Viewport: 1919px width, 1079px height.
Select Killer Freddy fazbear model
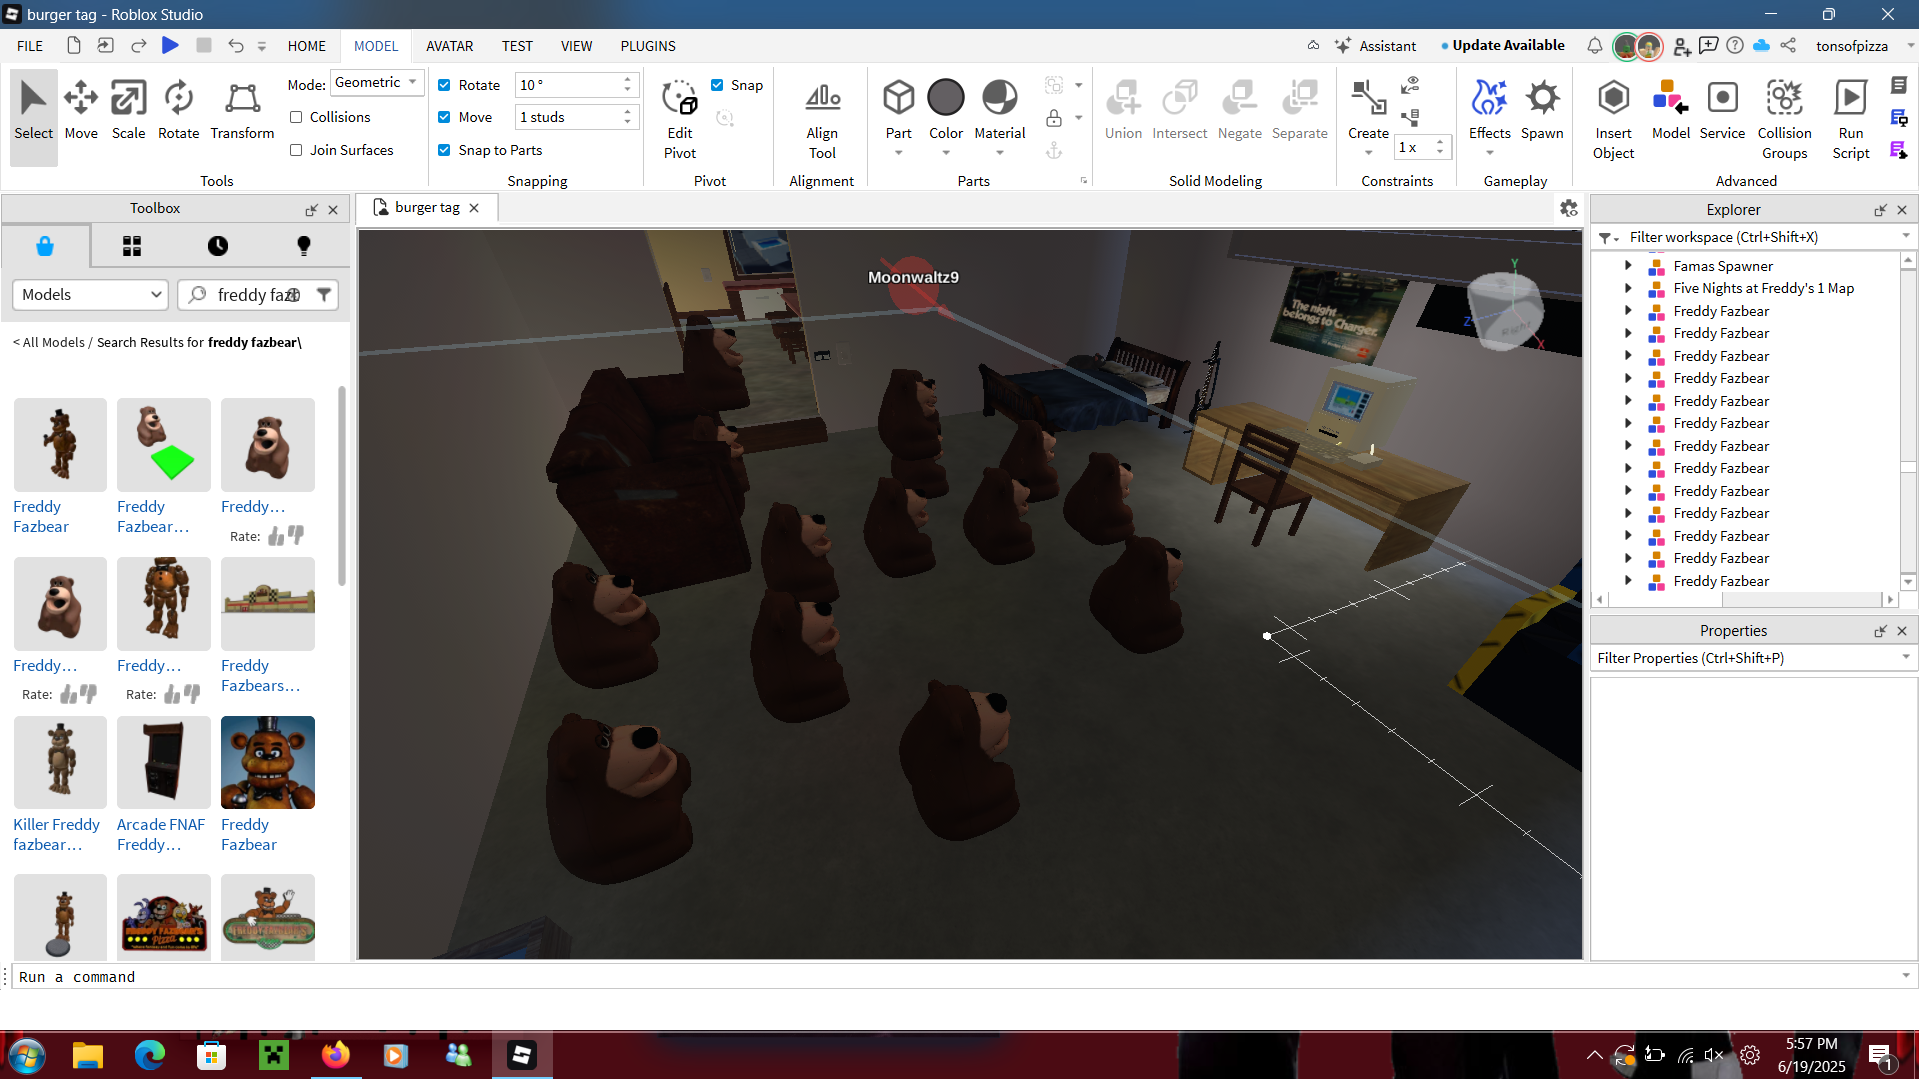(60, 784)
